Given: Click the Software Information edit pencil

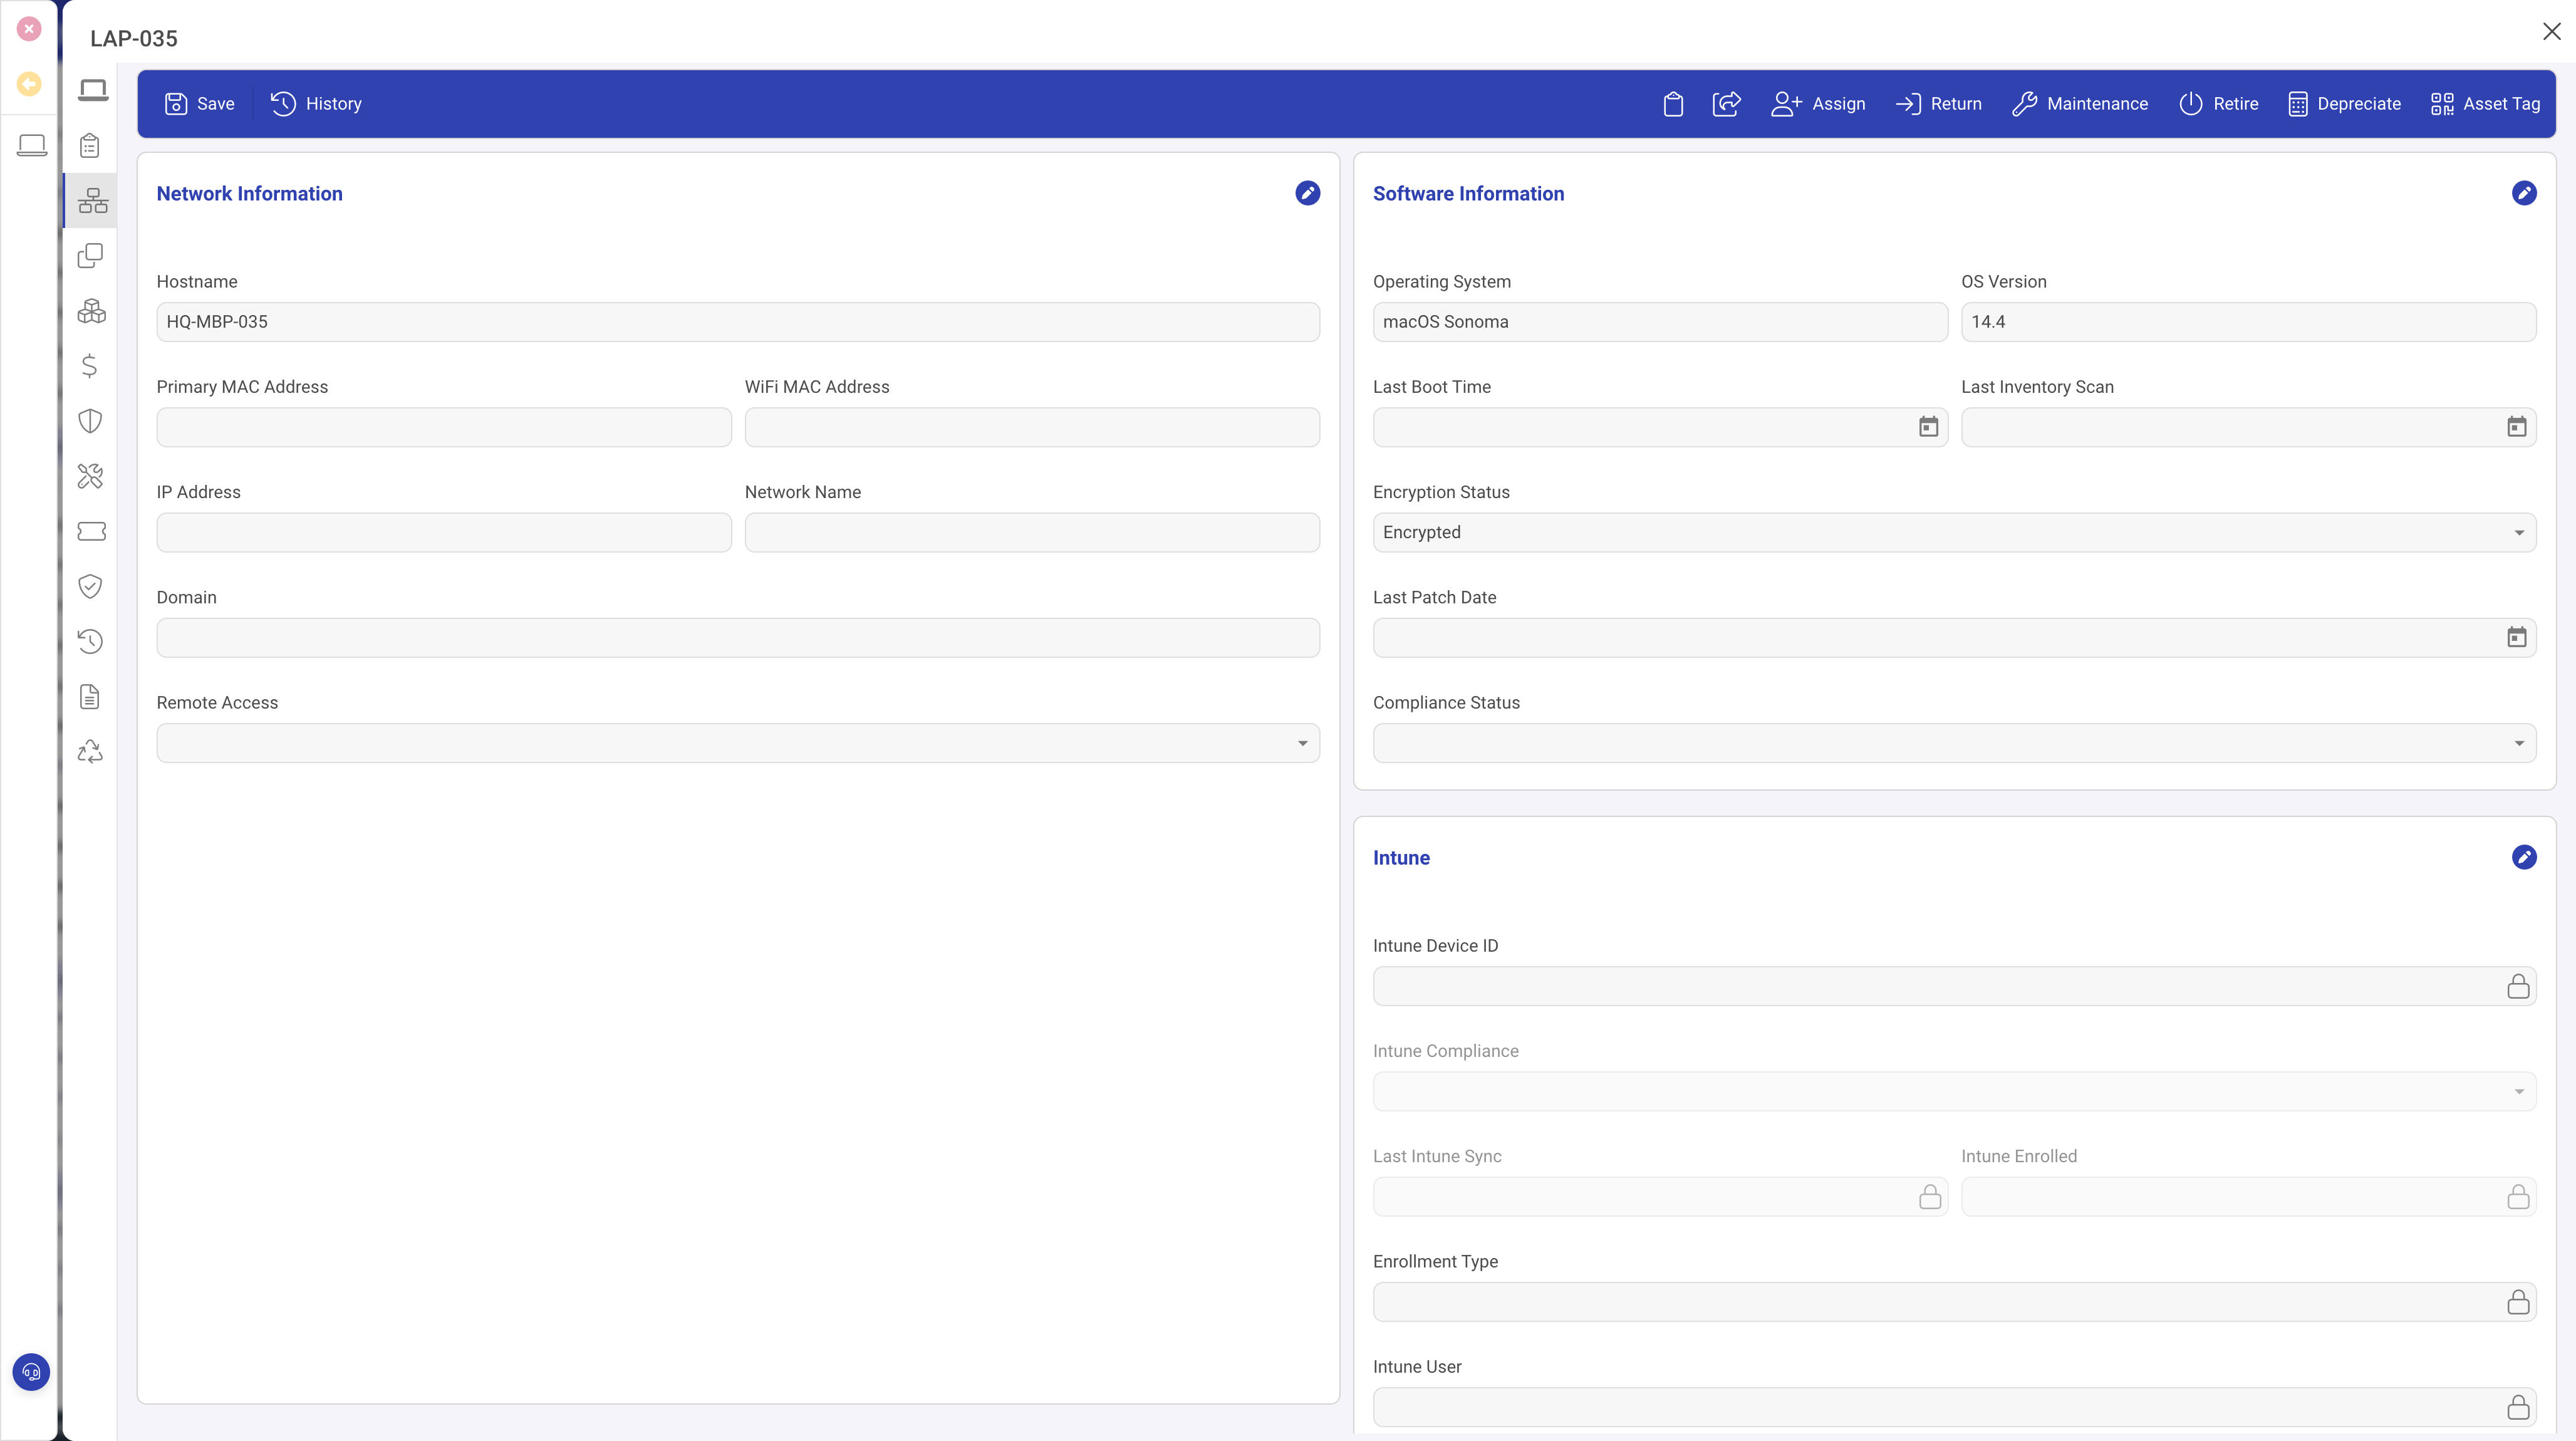Looking at the screenshot, I should pyautogui.click(x=2523, y=193).
